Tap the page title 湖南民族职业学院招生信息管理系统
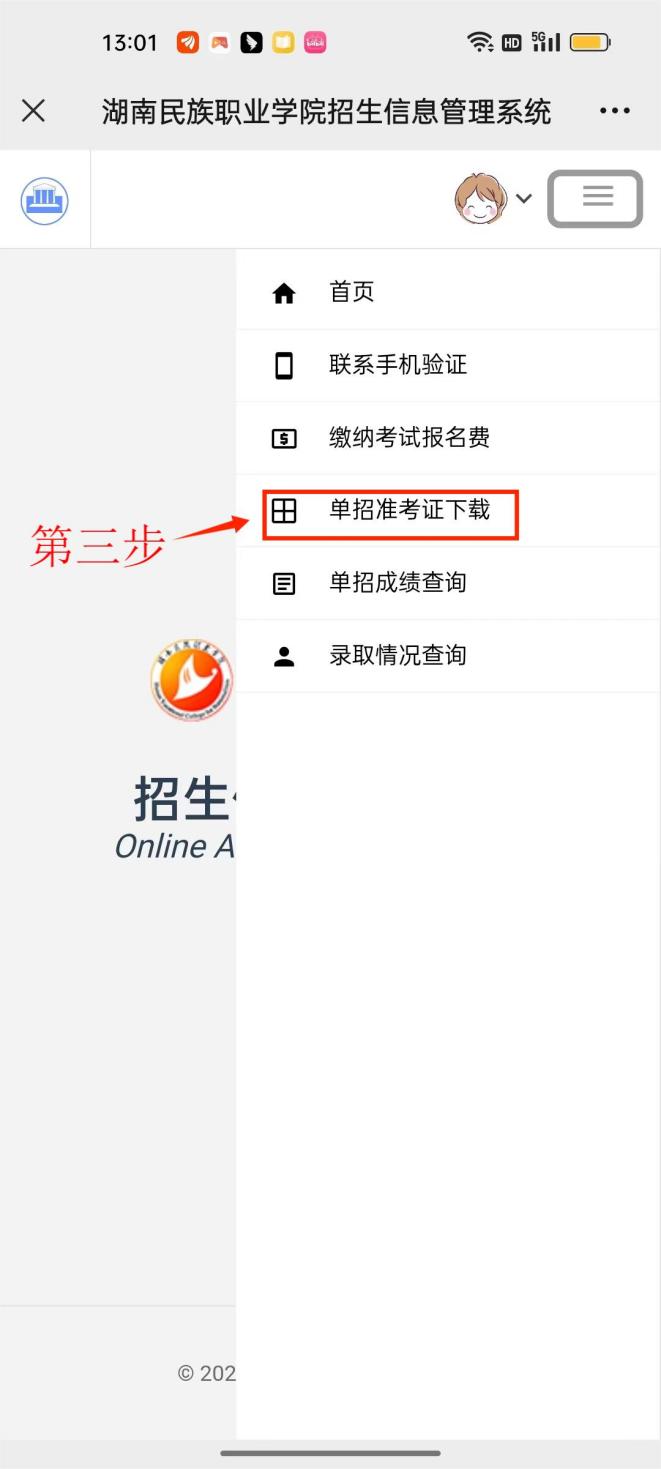 point(326,111)
